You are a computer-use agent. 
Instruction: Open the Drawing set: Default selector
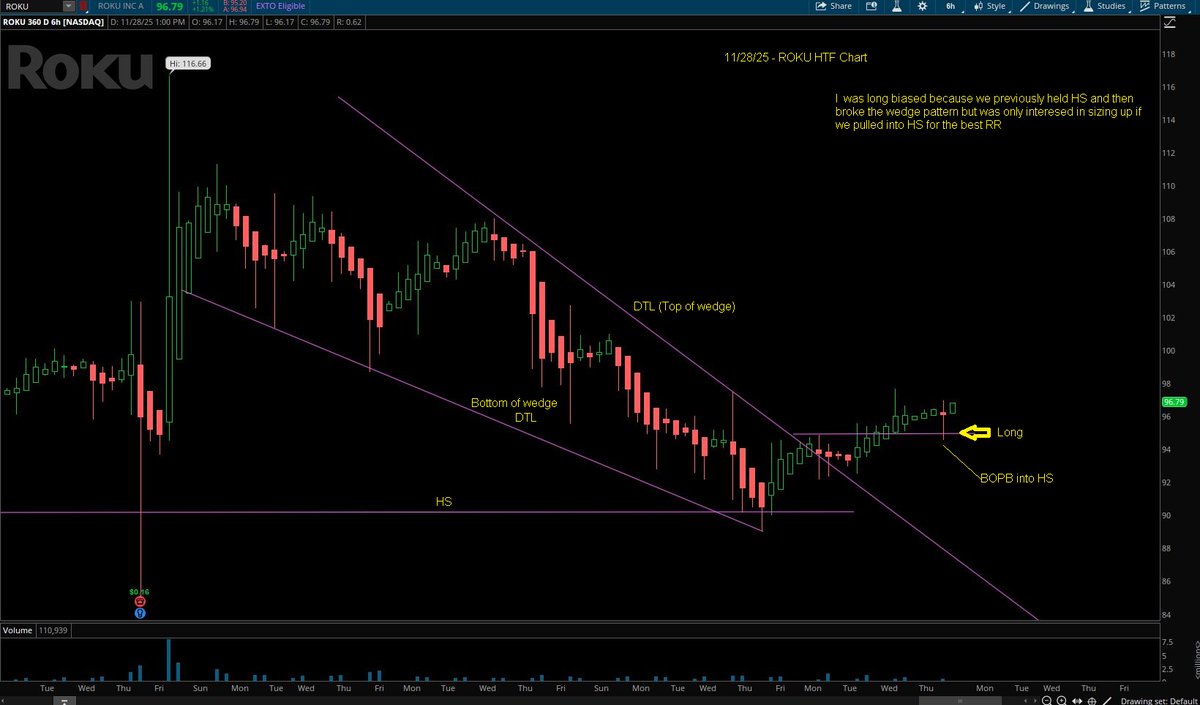[x=1159, y=701]
